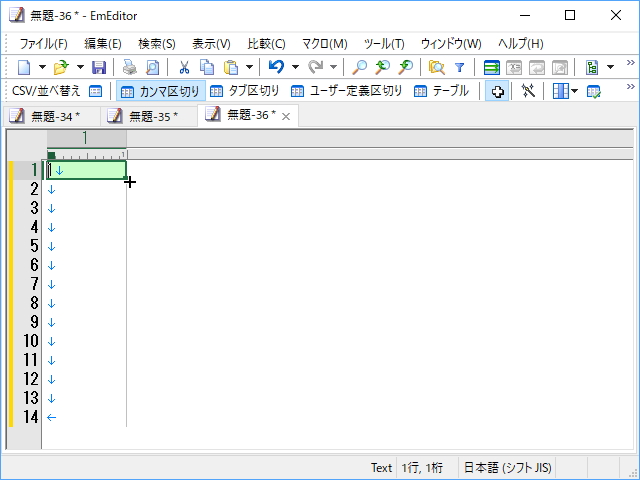Image resolution: width=640 pixels, height=480 pixels.
Task: Click the column operations grid icon
Action: [x=560, y=91]
